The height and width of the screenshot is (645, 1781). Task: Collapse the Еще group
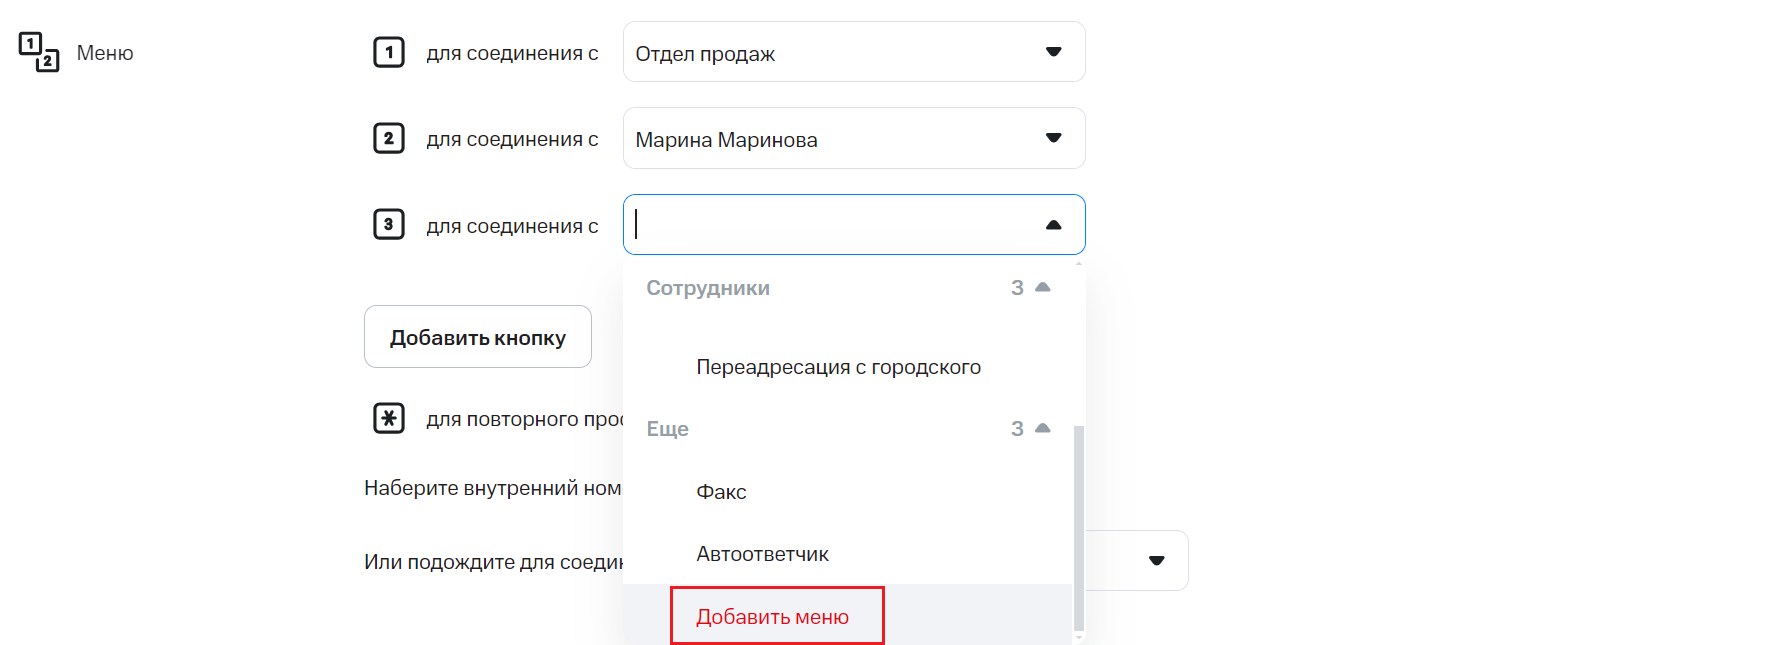click(1042, 429)
